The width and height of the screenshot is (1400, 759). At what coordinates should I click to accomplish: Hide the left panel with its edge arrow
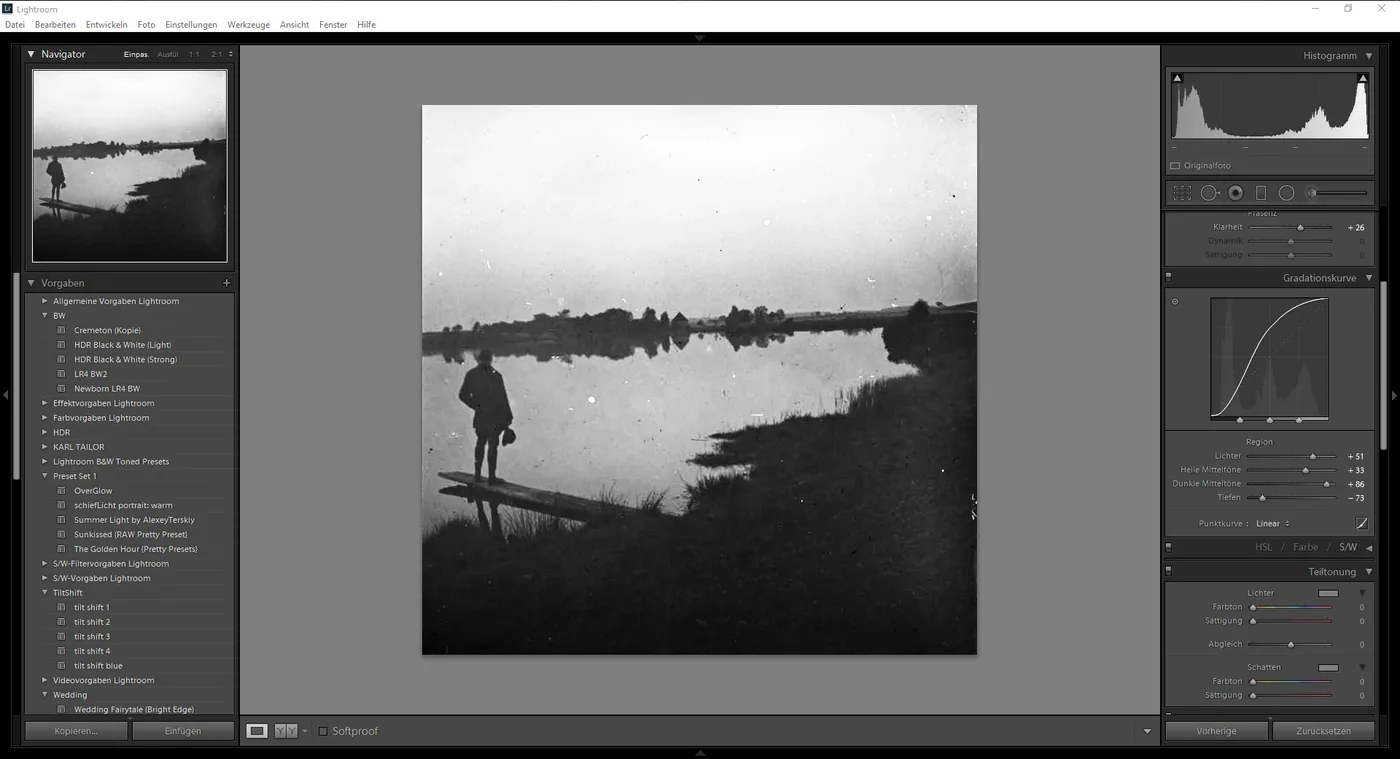[5, 395]
